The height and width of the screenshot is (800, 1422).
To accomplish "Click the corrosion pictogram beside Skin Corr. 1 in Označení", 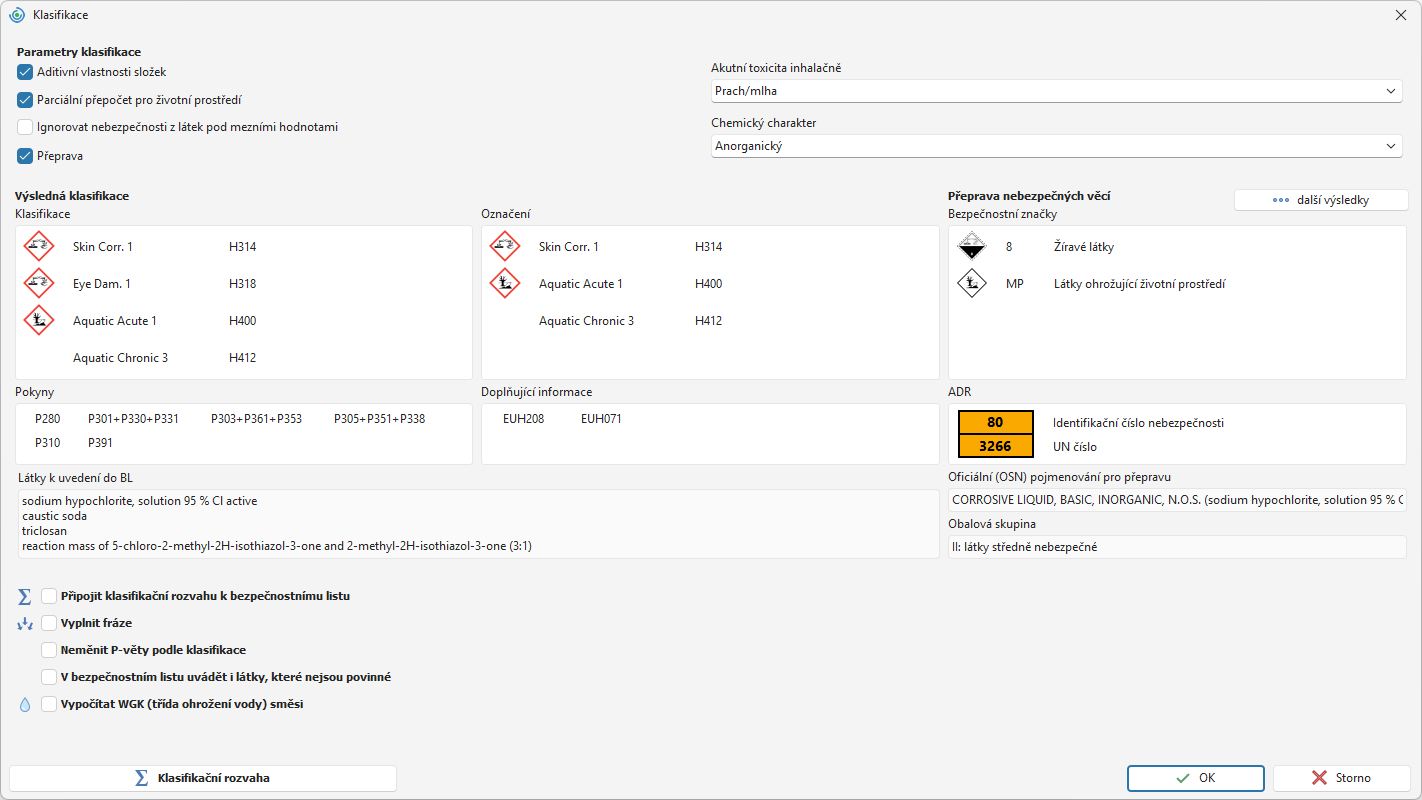I will [505, 246].
